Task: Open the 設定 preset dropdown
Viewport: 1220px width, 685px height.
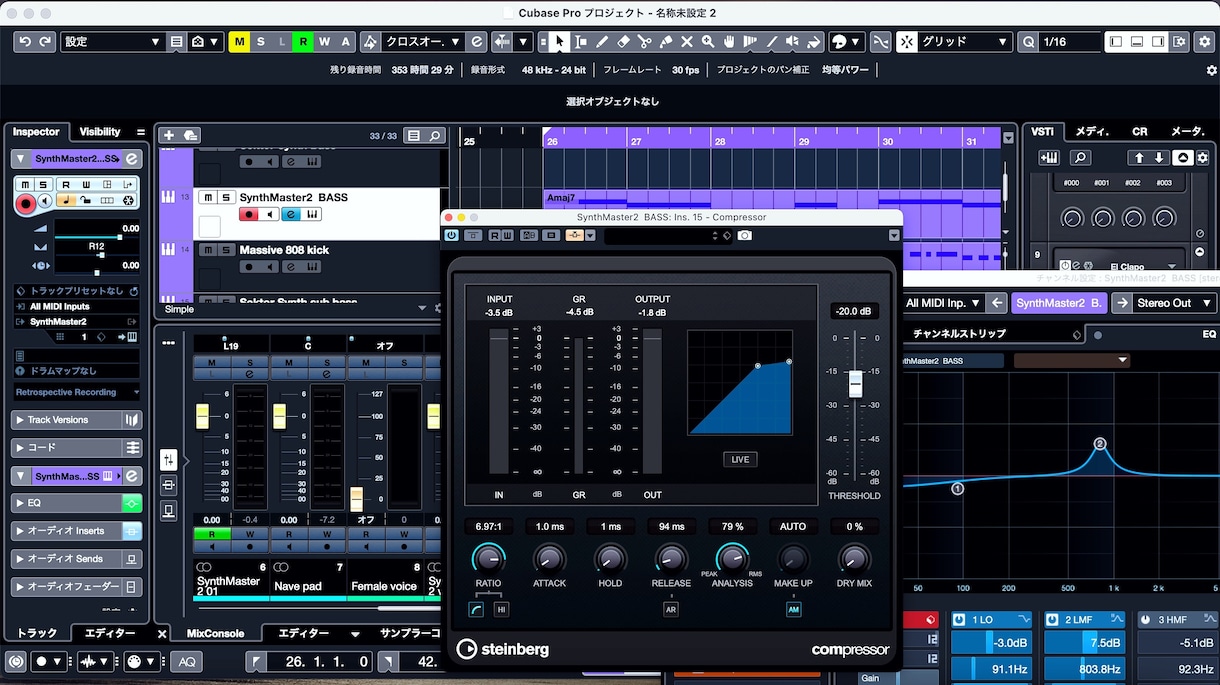Action: pos(112,42)
